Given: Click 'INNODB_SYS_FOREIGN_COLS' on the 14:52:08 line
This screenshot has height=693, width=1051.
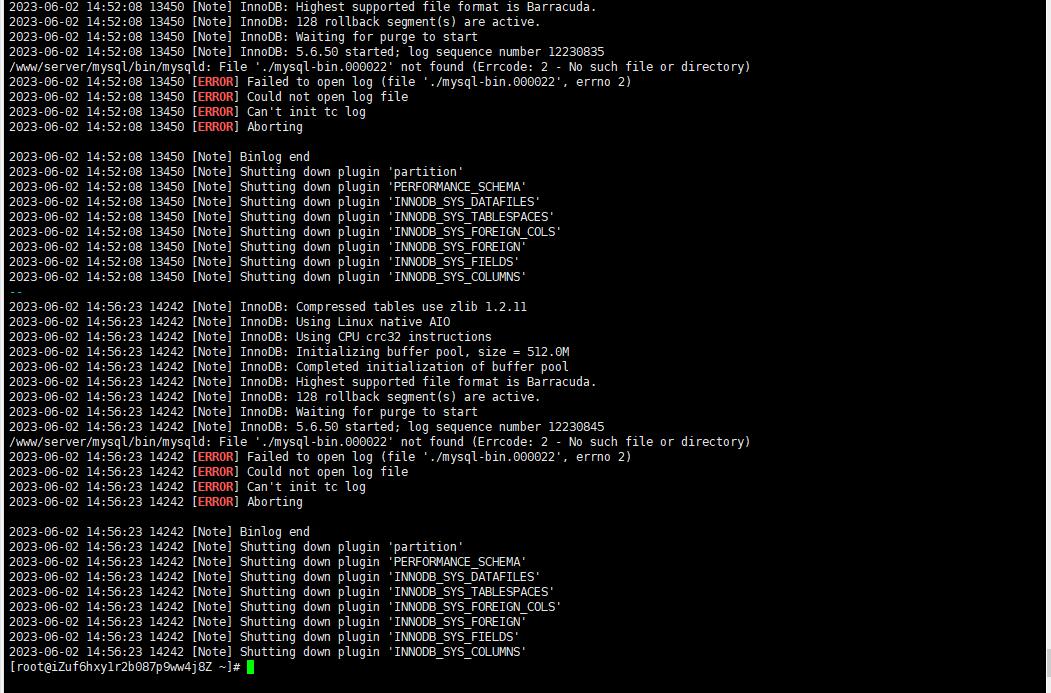Looking at the screenshot, I should 475,232.
